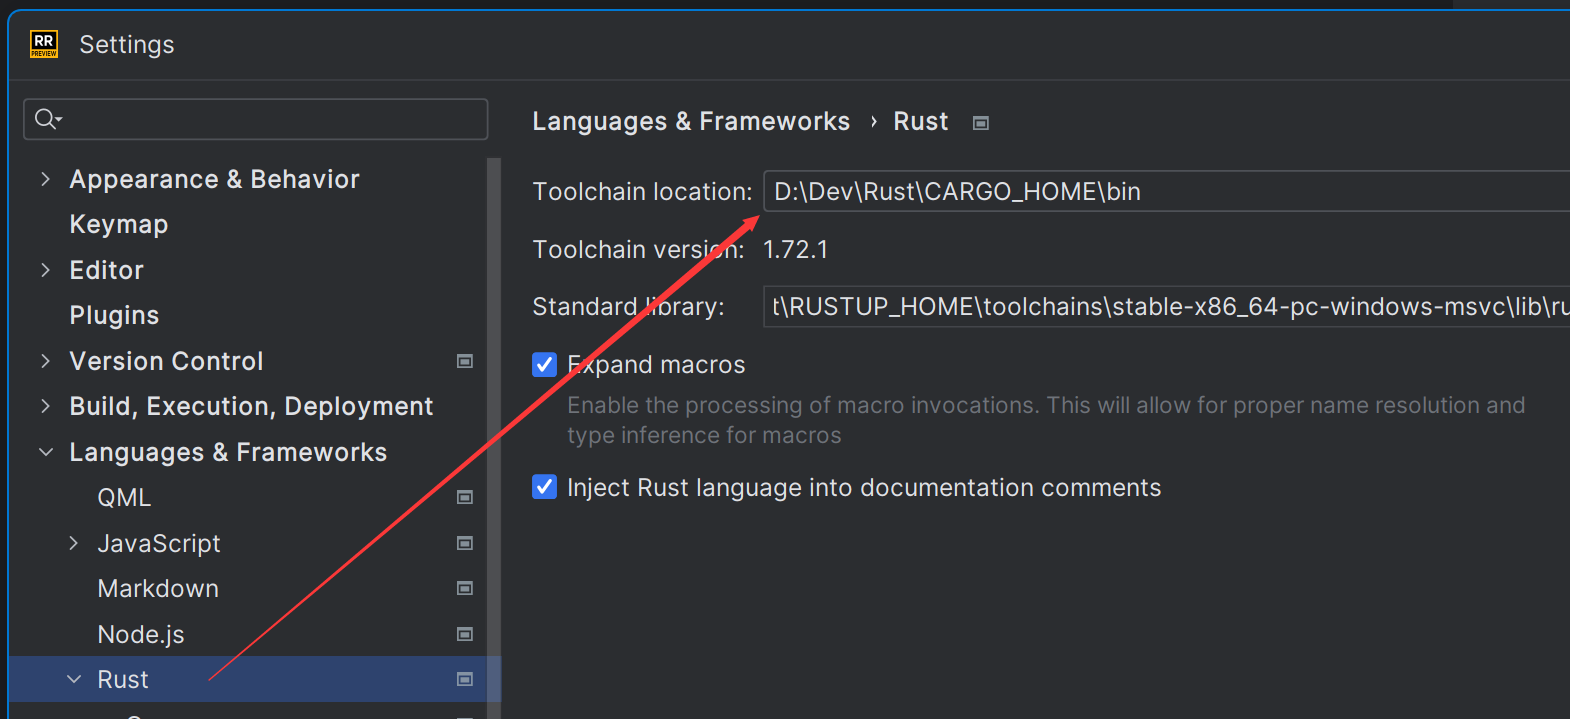Viewport: 1570px width, 719px height.
Task: Select the Editor settings category
Action: click(107, 270)
